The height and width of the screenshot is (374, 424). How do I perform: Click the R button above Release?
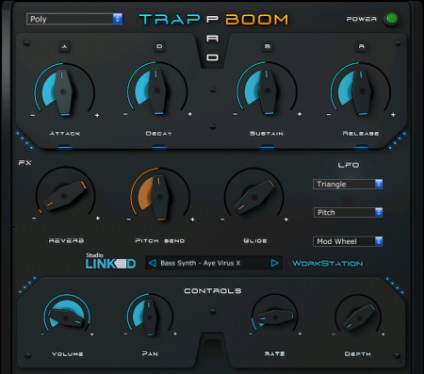coord(361,46)
